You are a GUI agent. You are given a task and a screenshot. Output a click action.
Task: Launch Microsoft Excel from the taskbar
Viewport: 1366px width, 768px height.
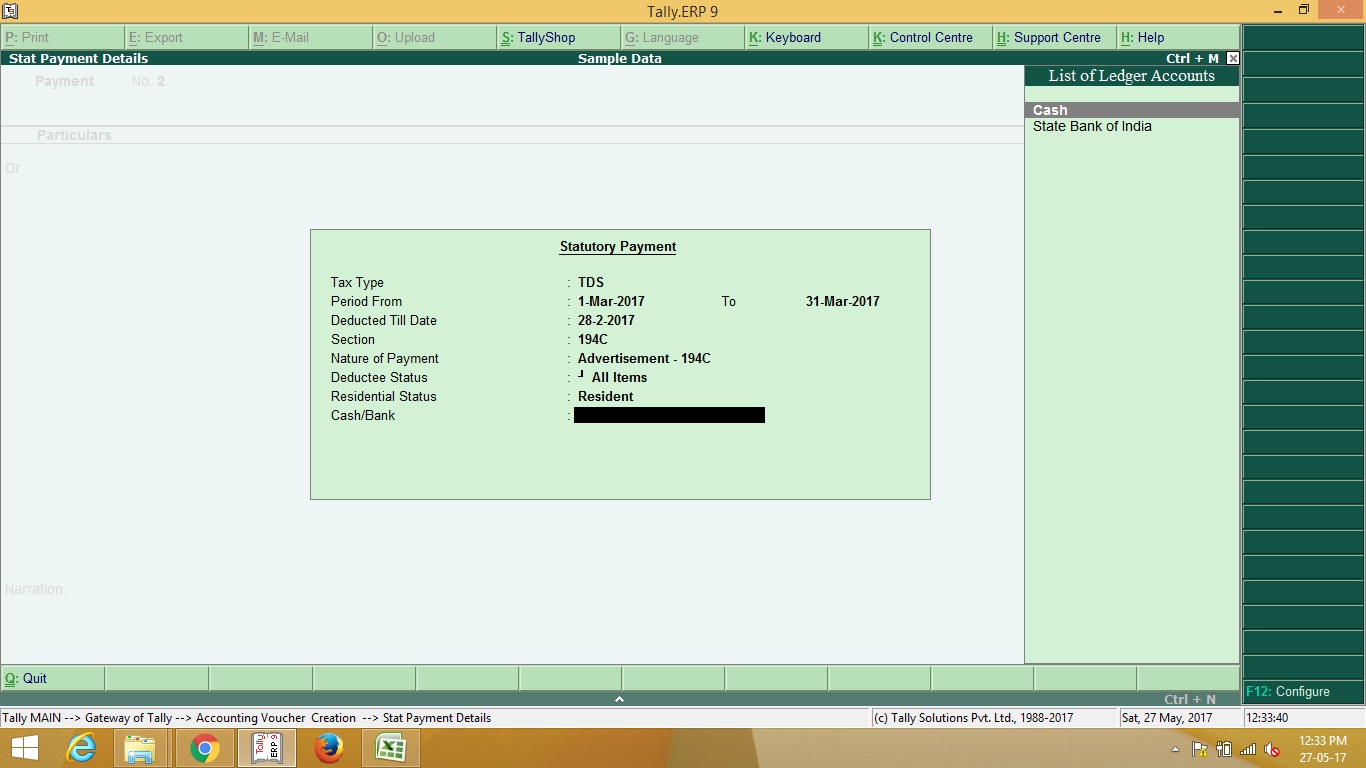pos(390,747)
